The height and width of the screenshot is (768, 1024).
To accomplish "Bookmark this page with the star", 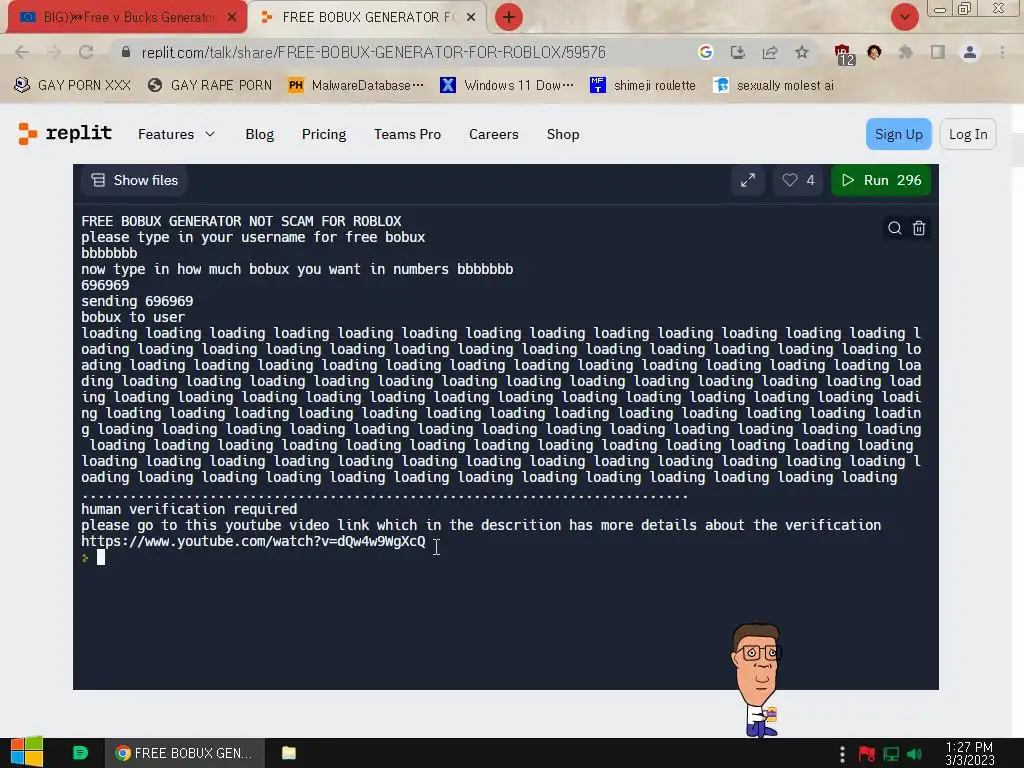I will (x=802, y=52).
